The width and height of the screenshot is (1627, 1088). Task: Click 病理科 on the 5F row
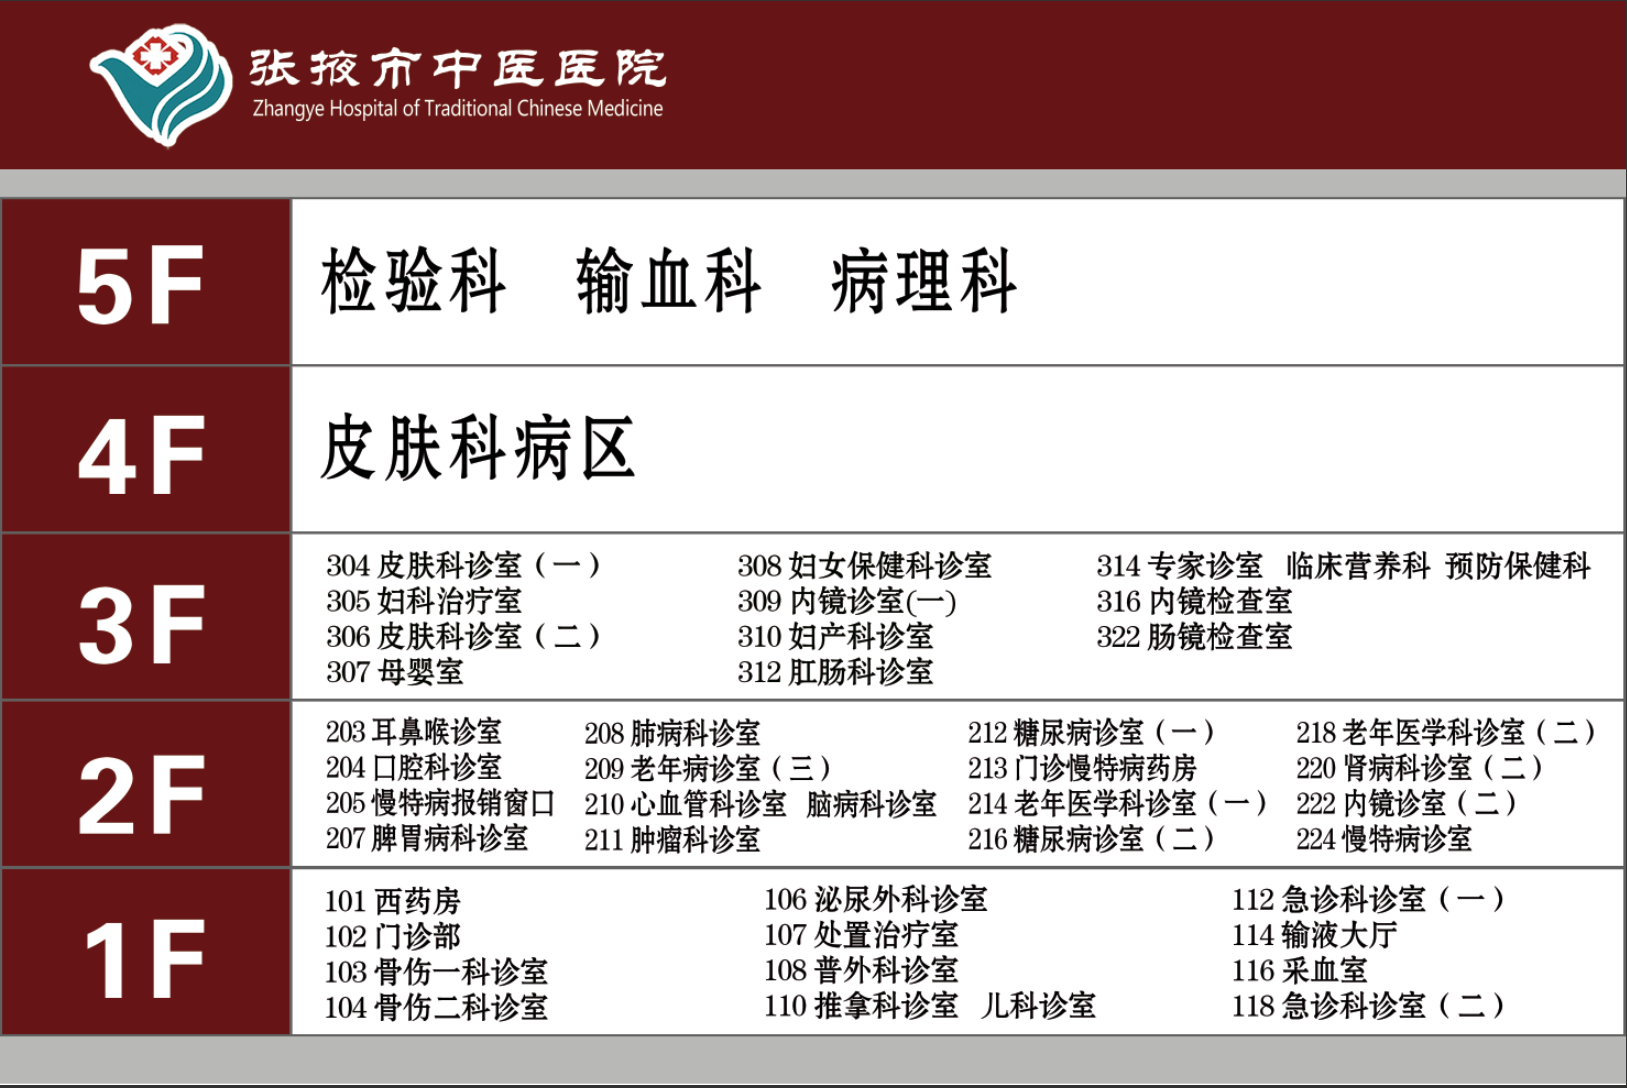[923, 282]
